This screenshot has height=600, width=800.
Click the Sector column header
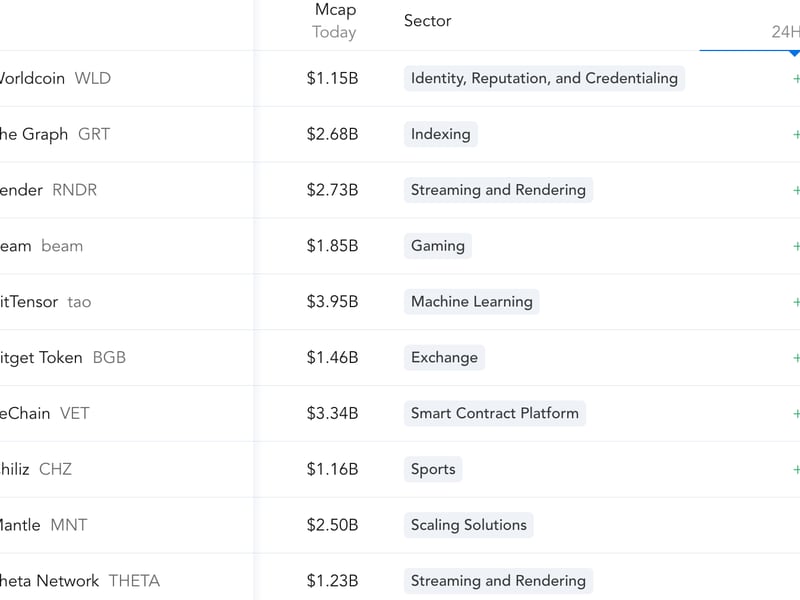[427, 21]
